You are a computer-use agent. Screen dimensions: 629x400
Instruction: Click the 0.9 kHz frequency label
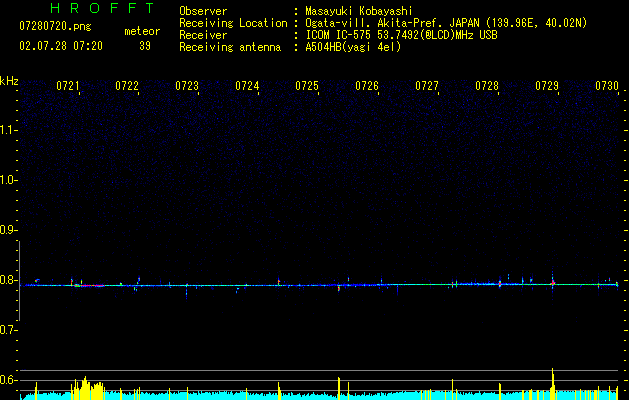tap(8, 230)
